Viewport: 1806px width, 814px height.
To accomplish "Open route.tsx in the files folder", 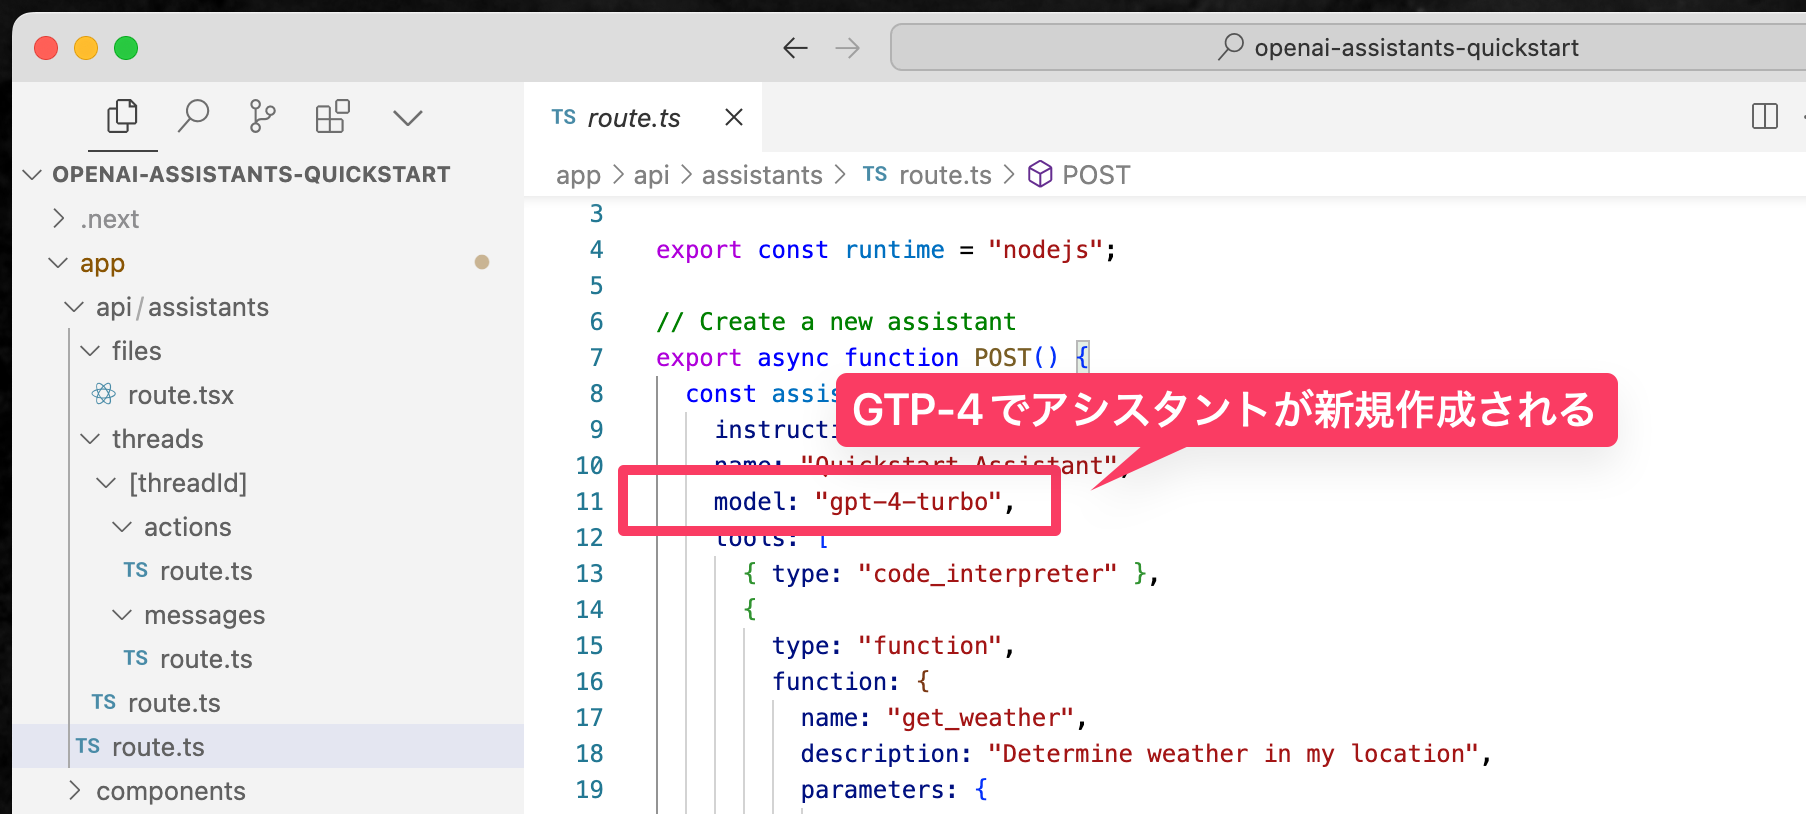I will pyautogui.click(x=180, y=395).
